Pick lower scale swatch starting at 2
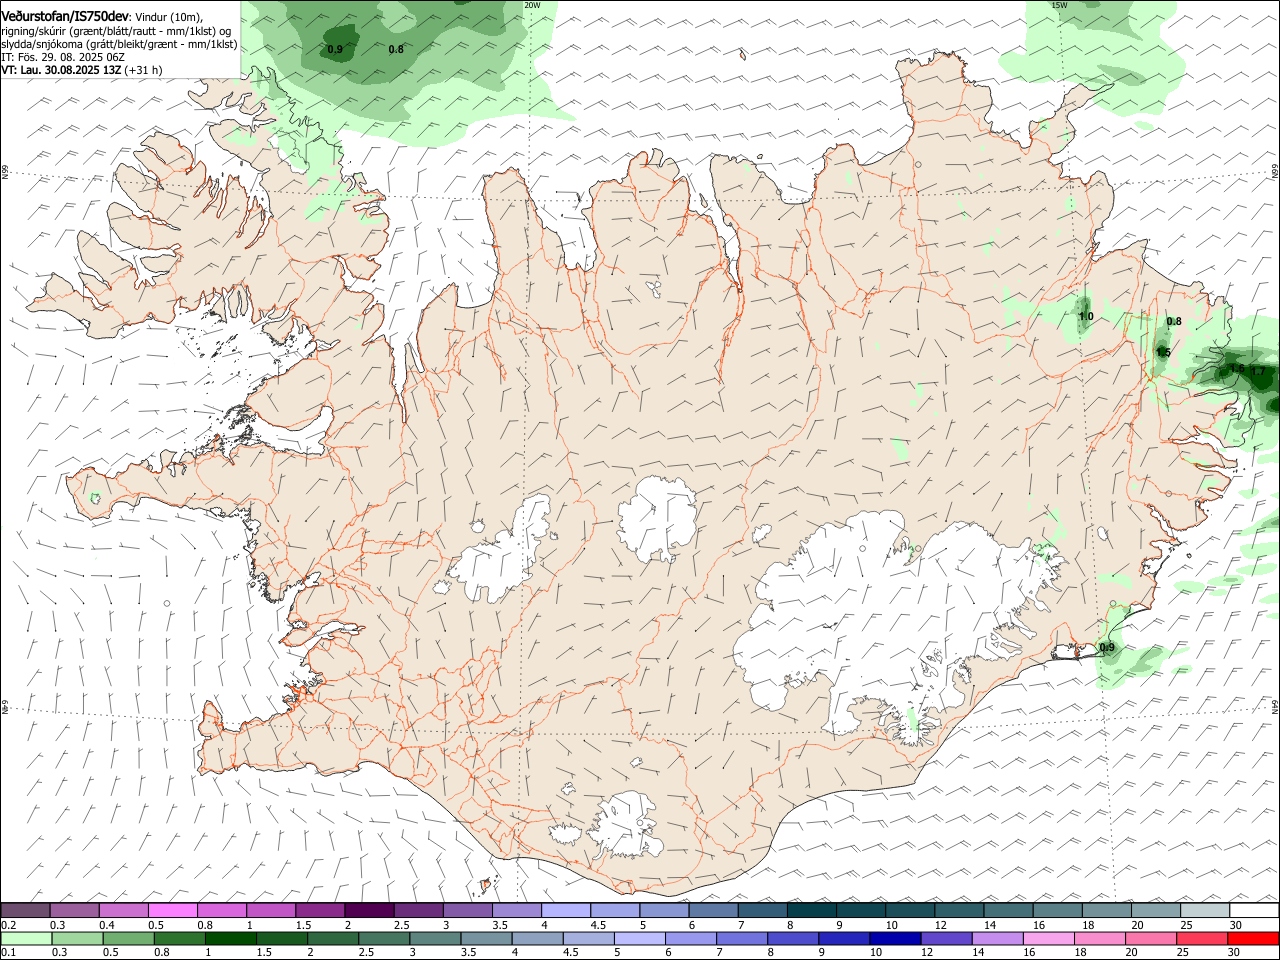The height and width of the screenshot is (960, 1280). tap(333, 938)
